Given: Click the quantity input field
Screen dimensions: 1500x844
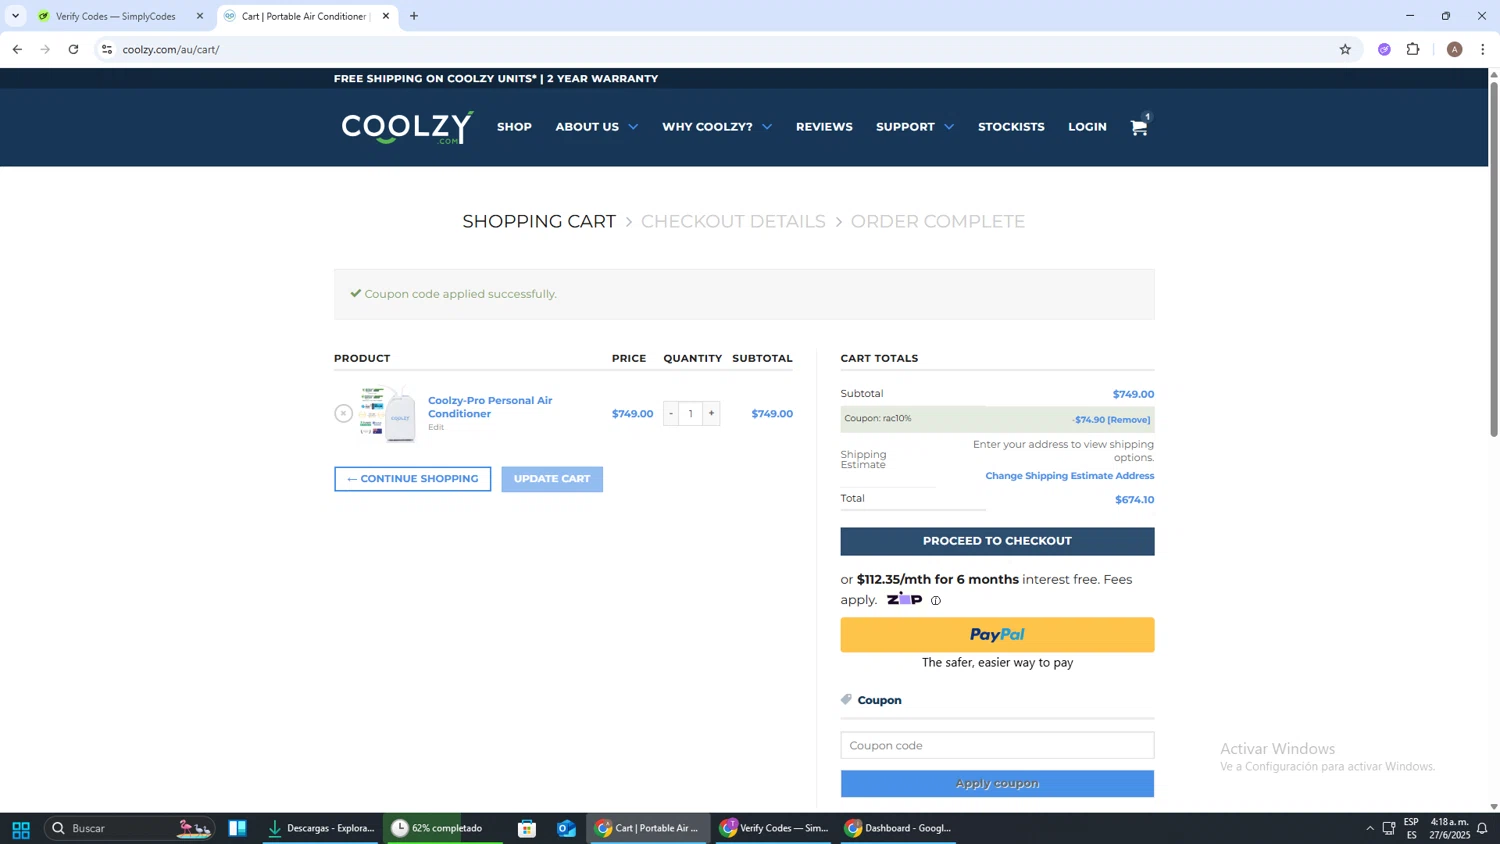Looking at the screenshot, I should [x=691, y=413].
